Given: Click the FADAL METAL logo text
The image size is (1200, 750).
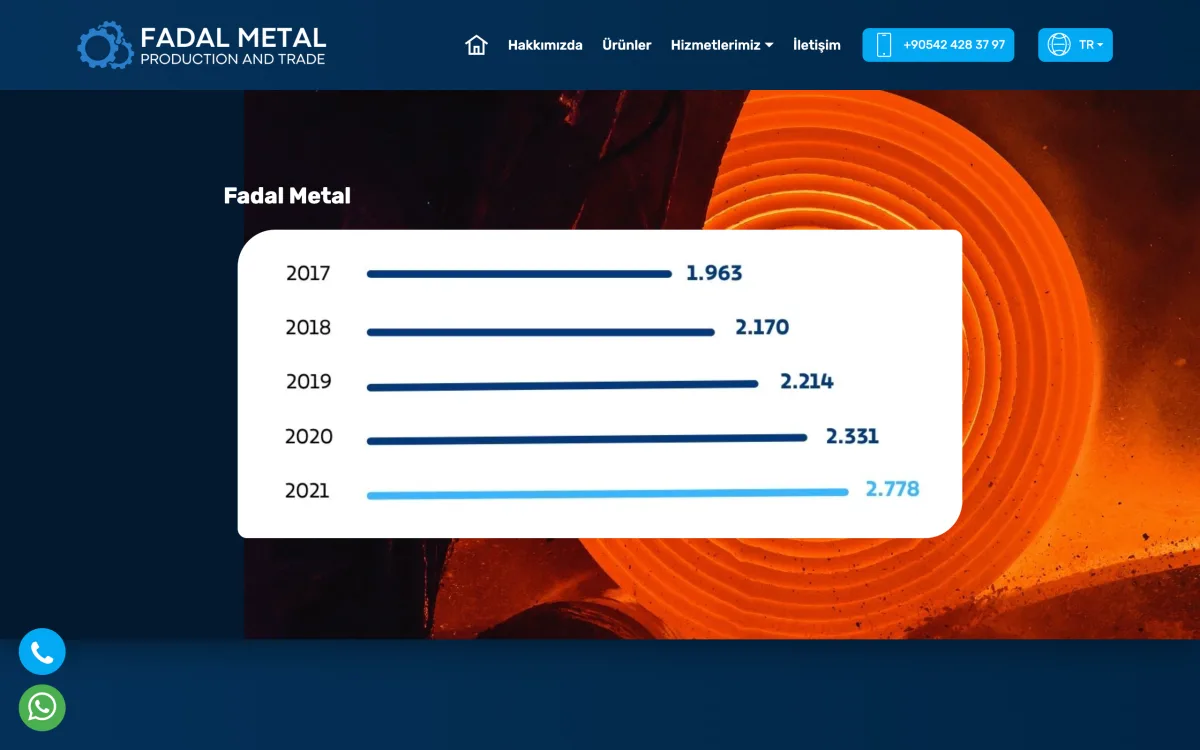Looking at the screenshot, I should pos(233,38).
